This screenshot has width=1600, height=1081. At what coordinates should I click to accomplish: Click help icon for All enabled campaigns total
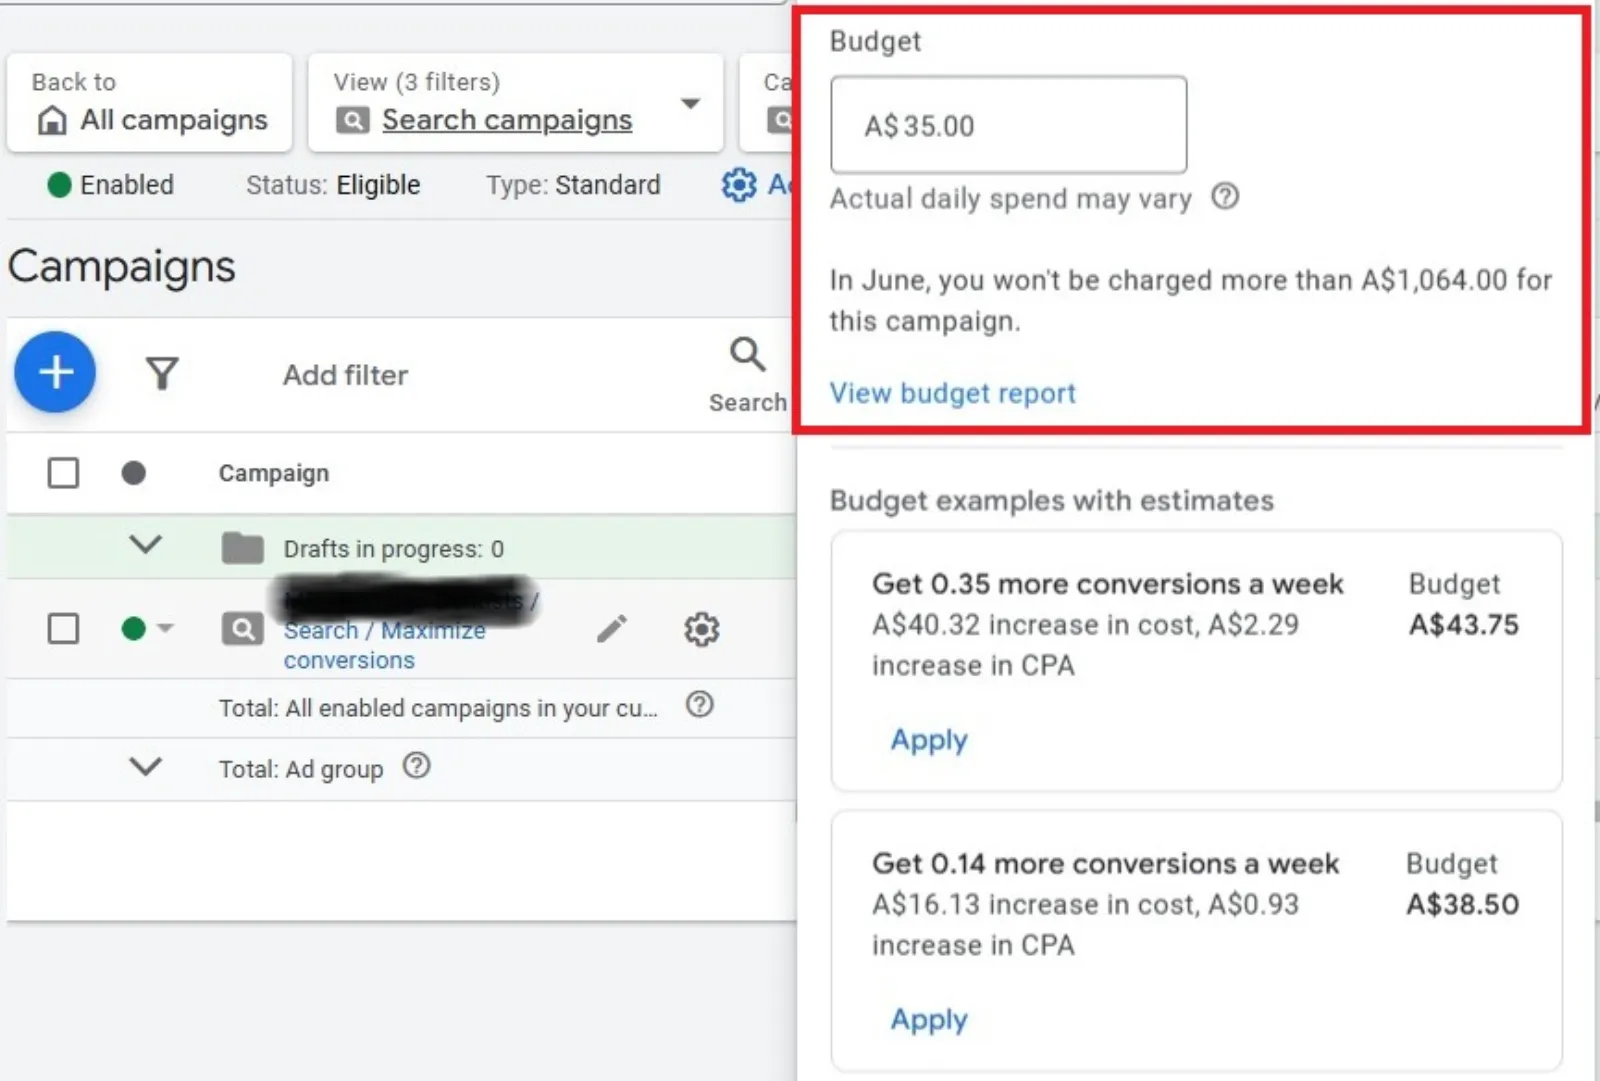point(700,705)
